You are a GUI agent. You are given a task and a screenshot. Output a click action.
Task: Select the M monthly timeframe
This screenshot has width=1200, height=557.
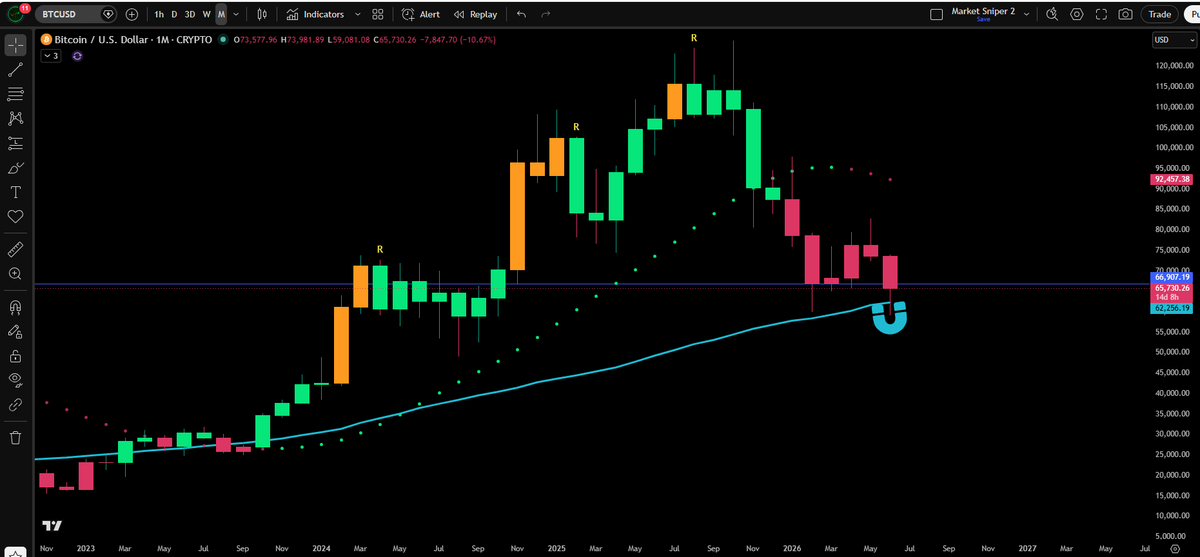[x=221, y=15]
